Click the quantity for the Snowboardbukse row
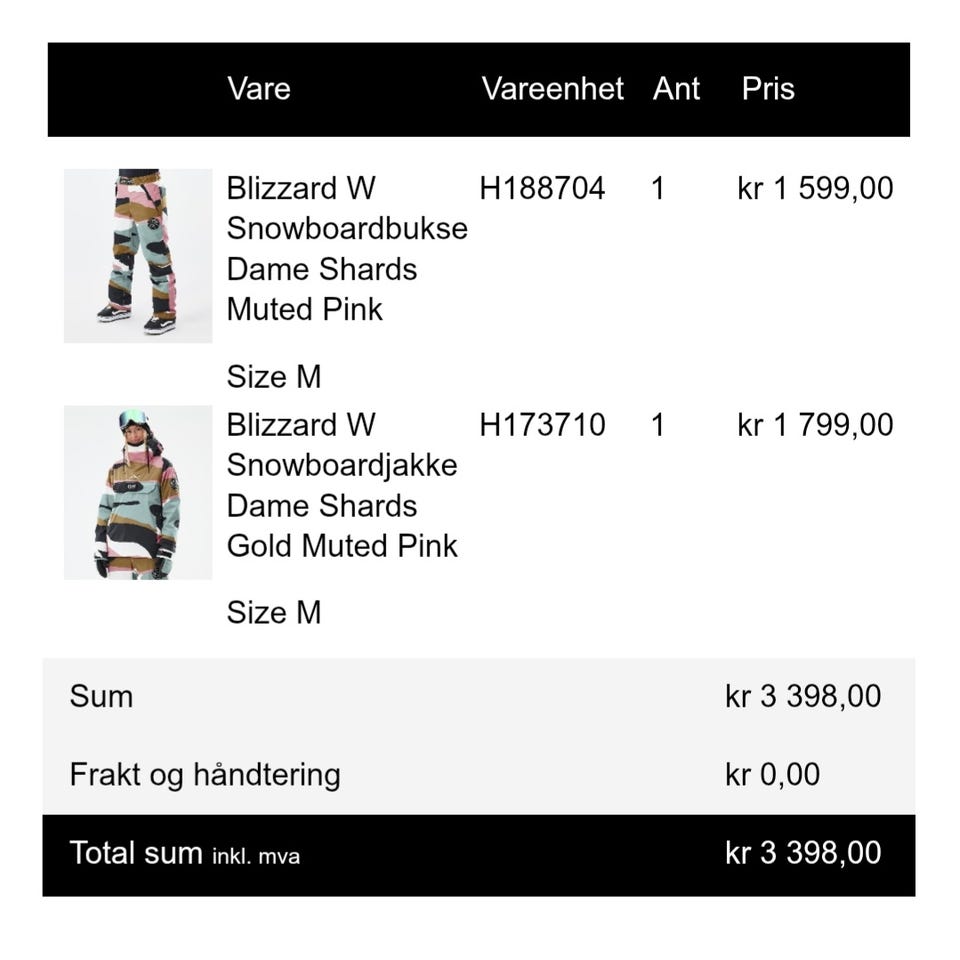 pos(657,188)
